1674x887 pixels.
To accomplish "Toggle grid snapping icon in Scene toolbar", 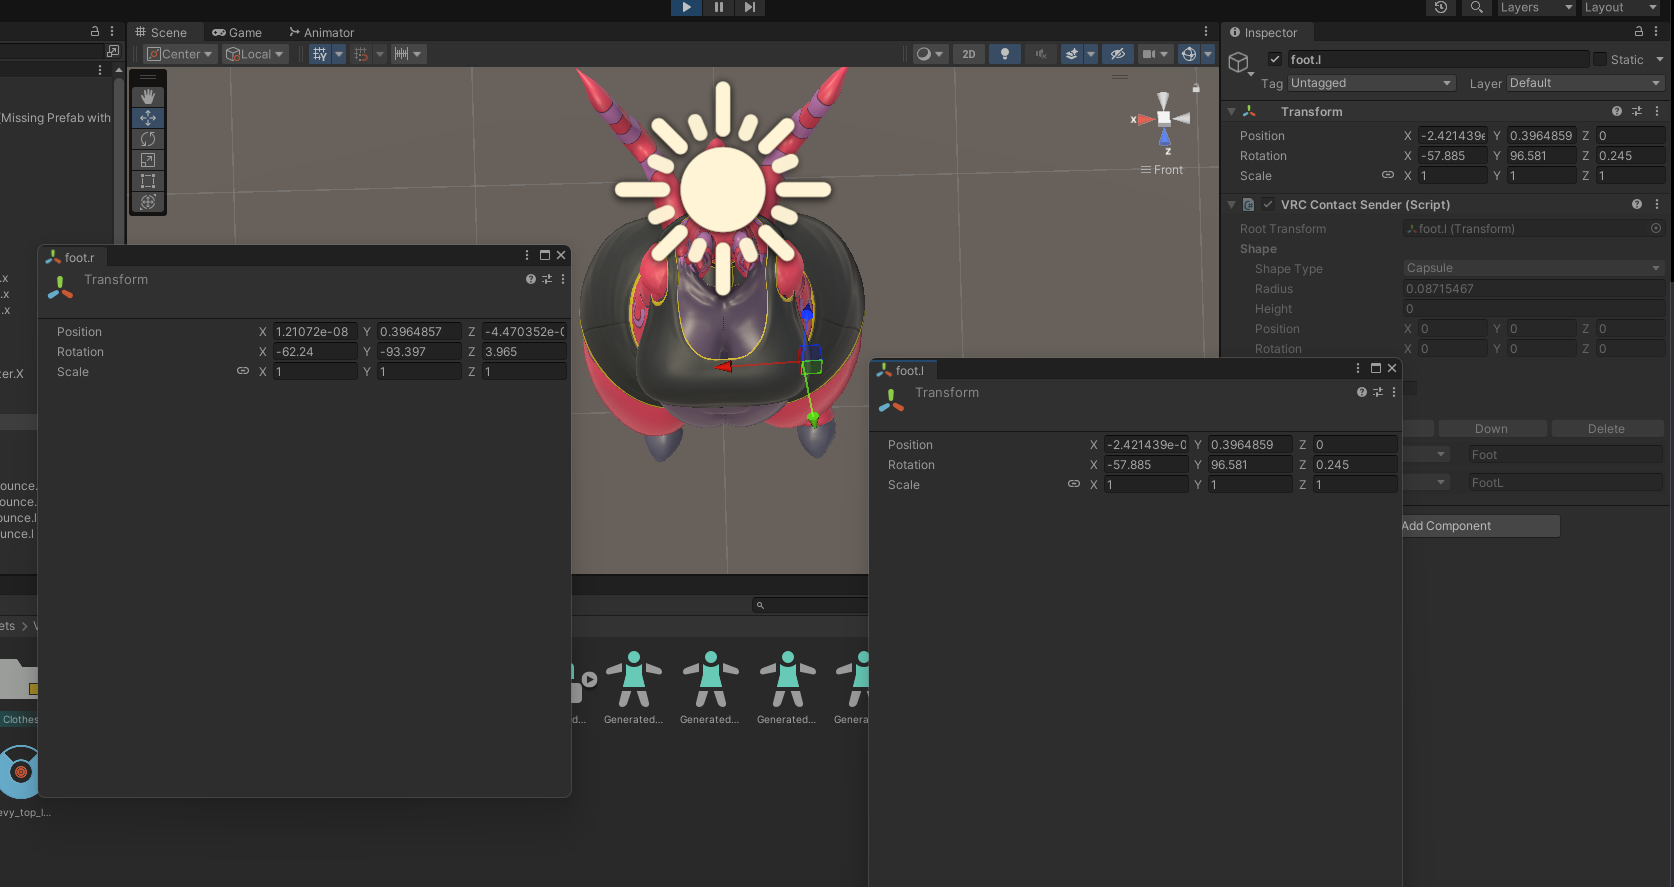I will point(320,54).
